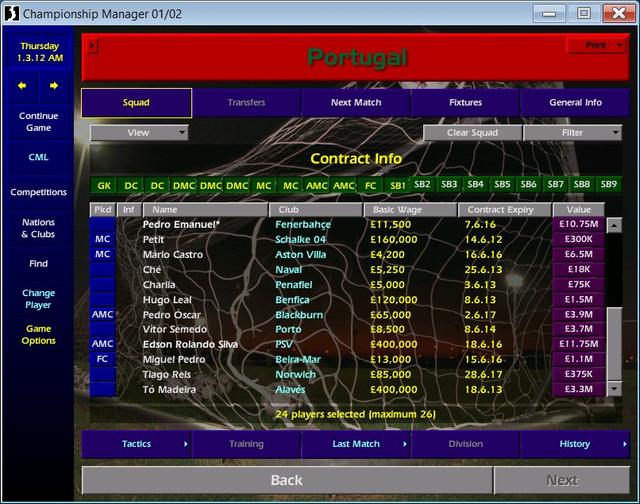The image size is (640, 504).
Task: Go forward using the yellow right arrow
Action: [x=54, y=86]
